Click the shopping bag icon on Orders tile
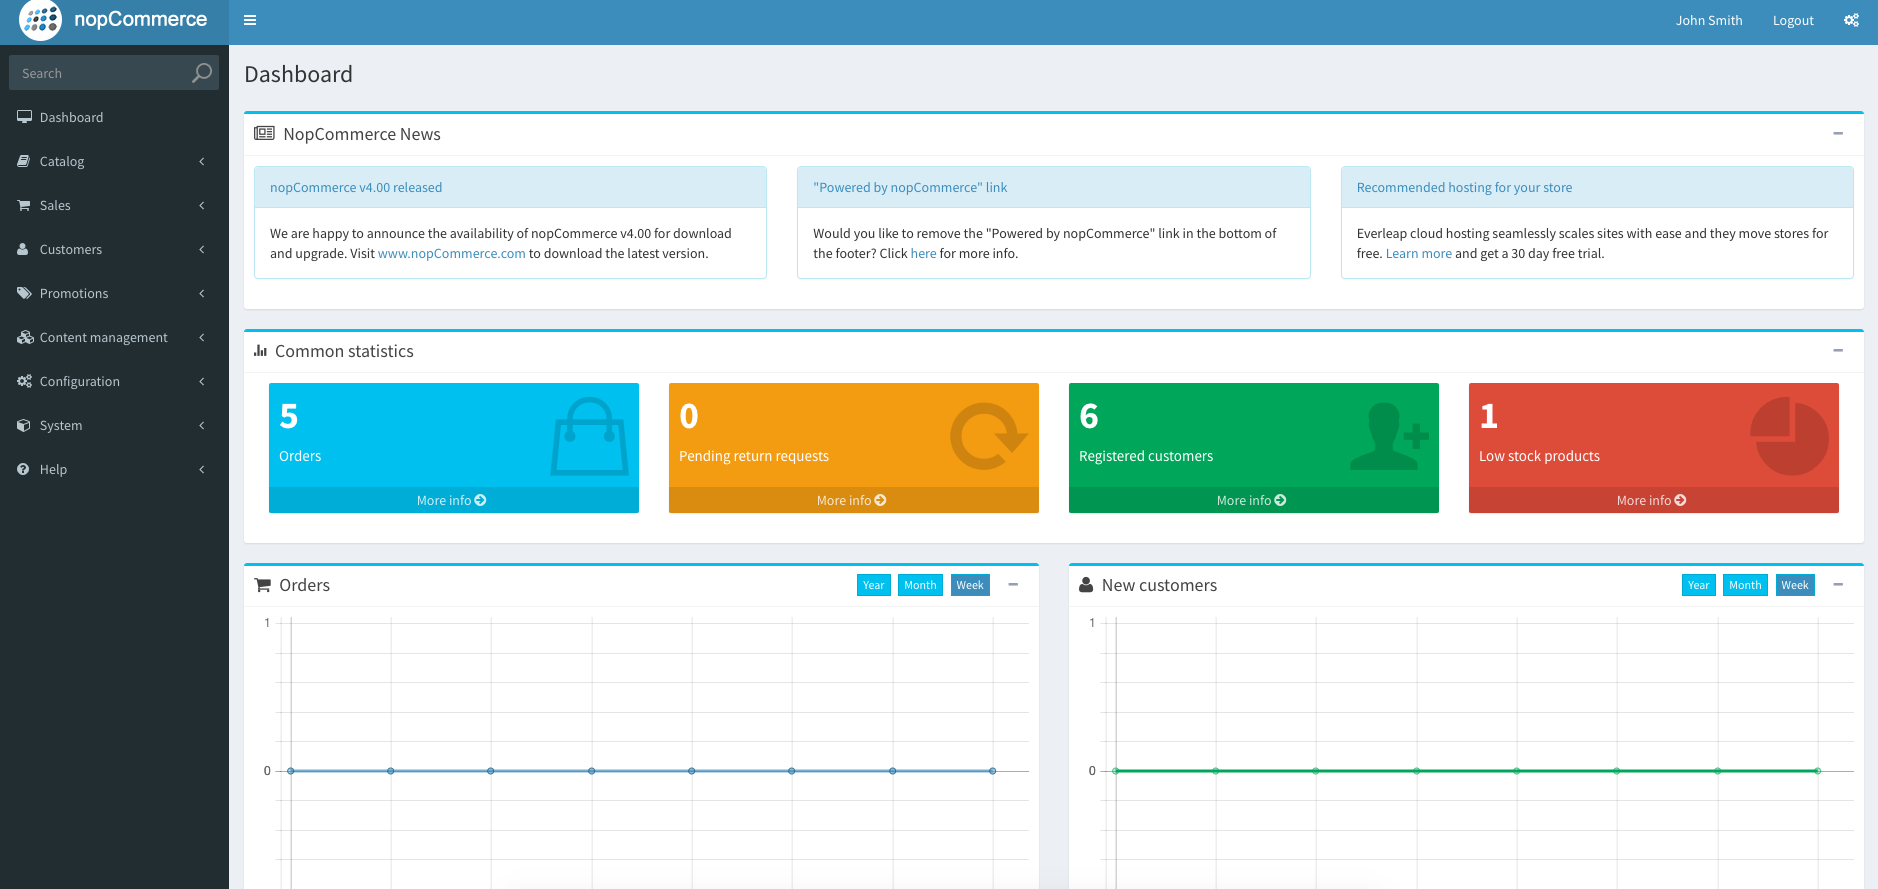The height and width of the screenshot is (889, 1878). [x=590, y=437]
